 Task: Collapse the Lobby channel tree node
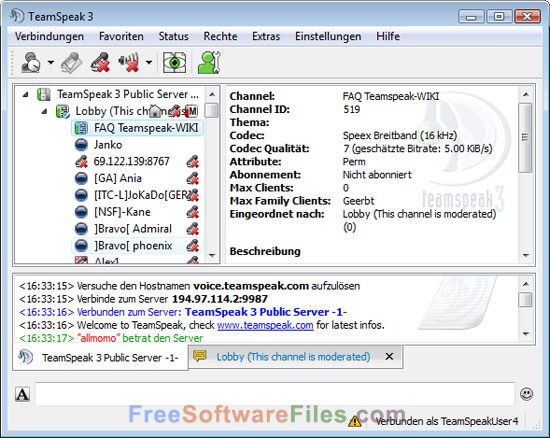44,112
